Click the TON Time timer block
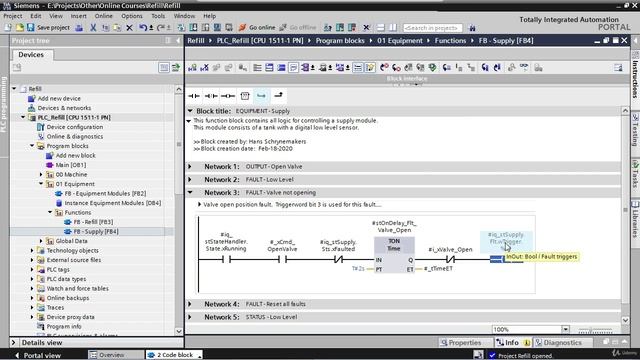The height and width of the screenshot is (360, 640). 394,255
